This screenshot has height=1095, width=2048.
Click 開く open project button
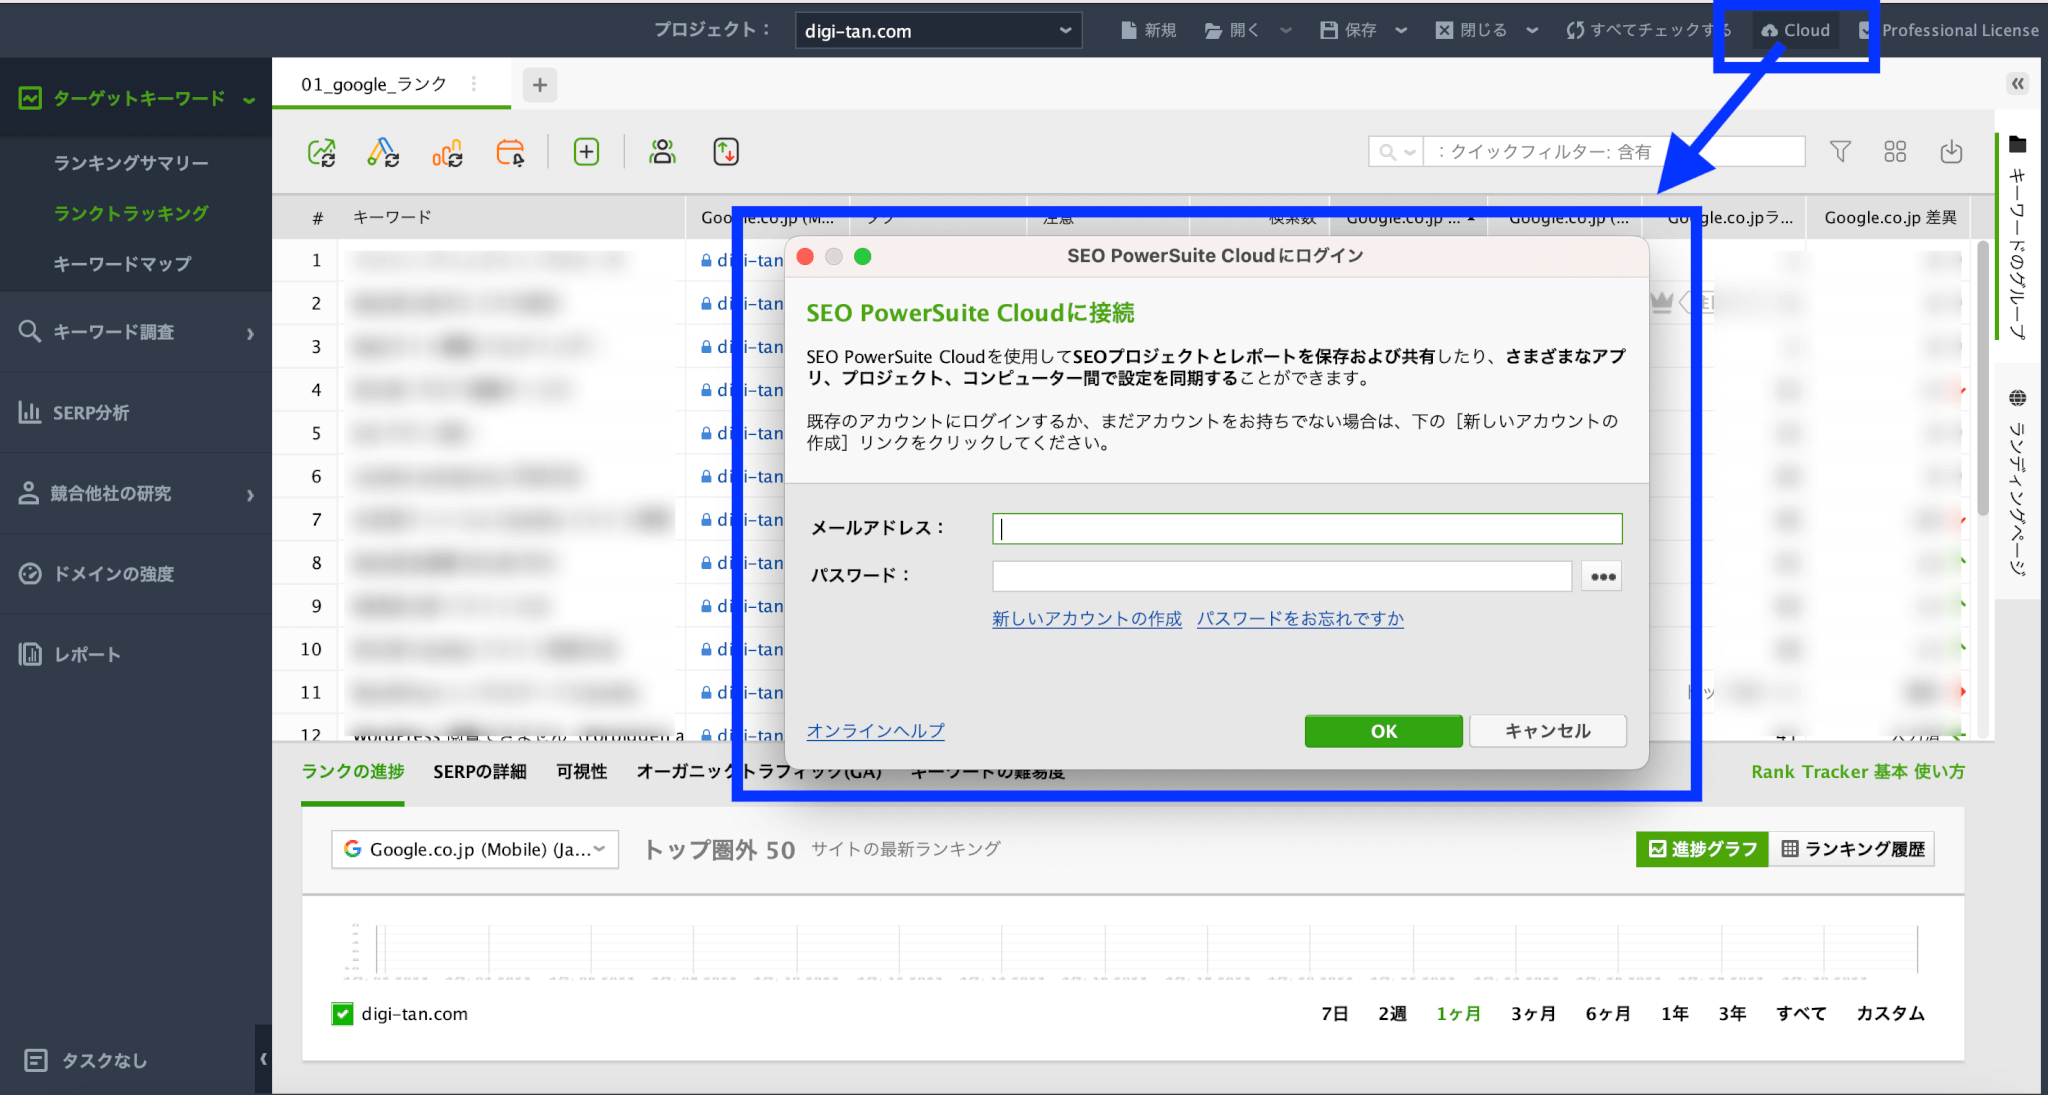coord(1232,30)
